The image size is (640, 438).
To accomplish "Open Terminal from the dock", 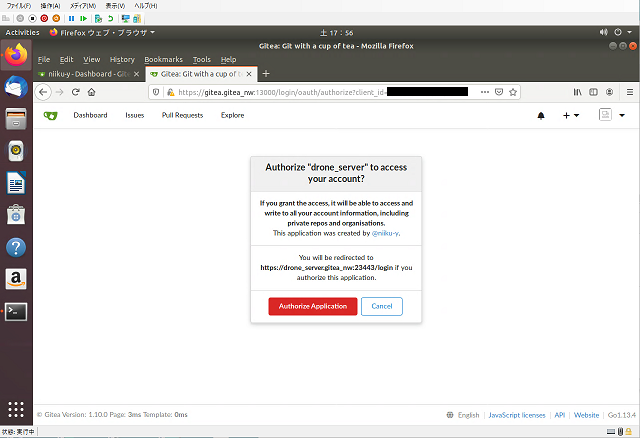I will (x=16, y=311).
